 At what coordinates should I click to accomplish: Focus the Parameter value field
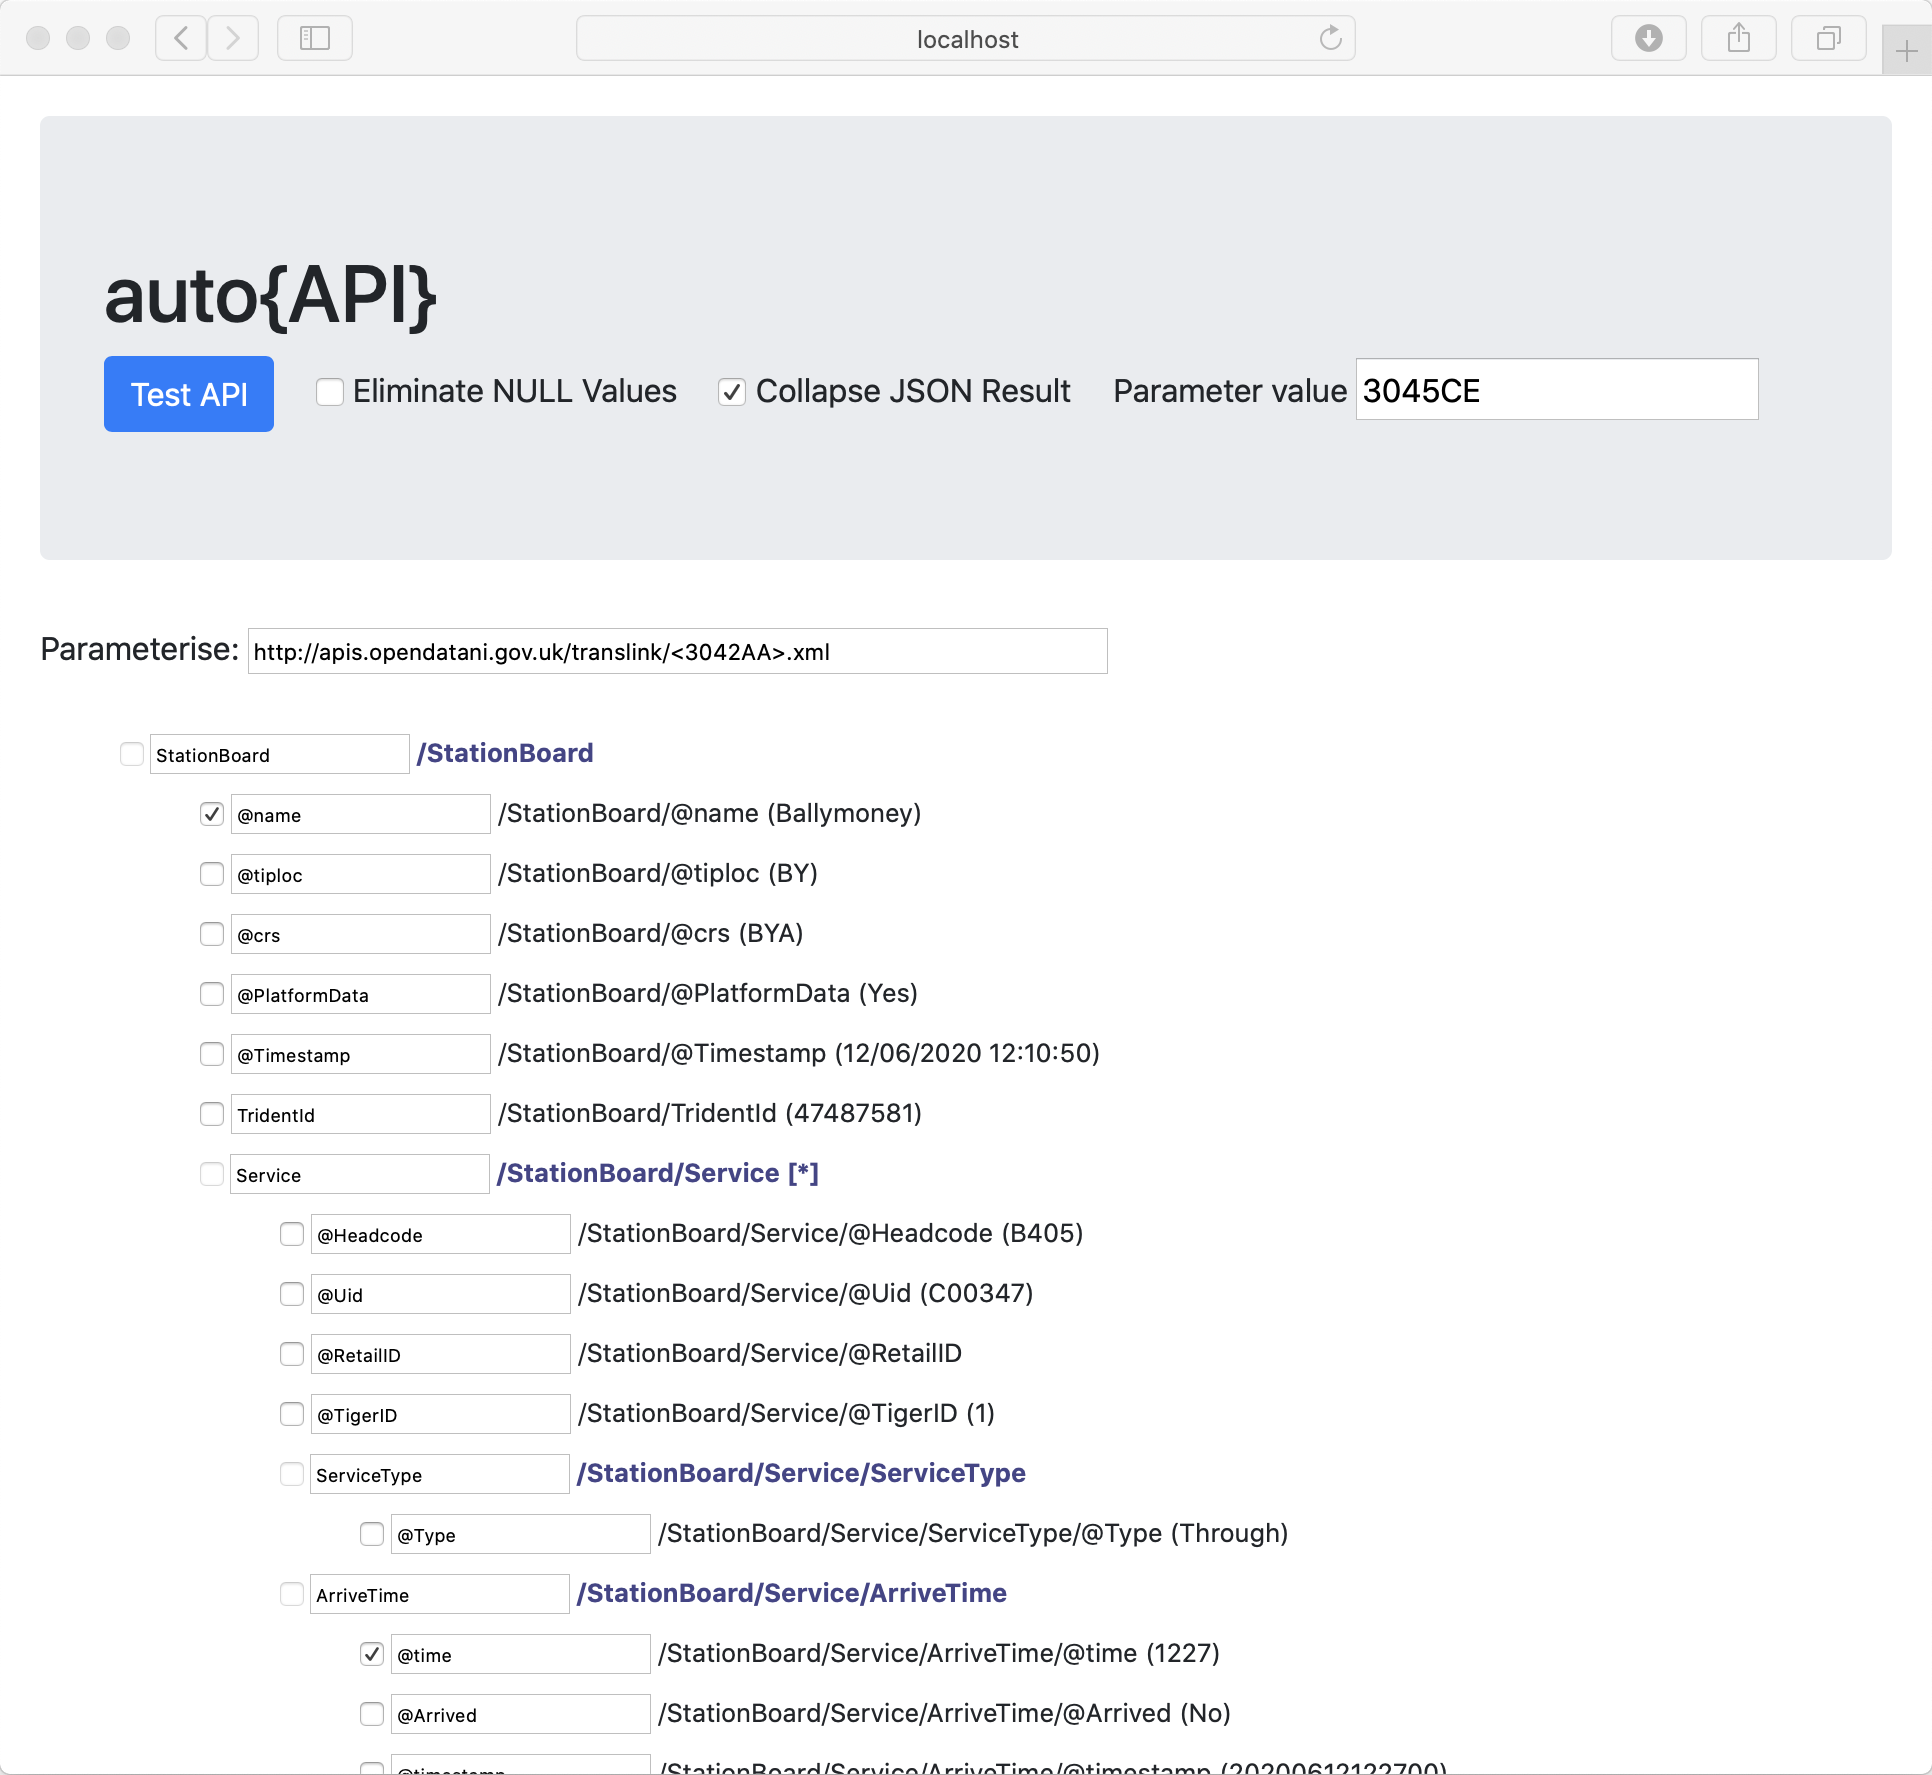[1556, 390]
